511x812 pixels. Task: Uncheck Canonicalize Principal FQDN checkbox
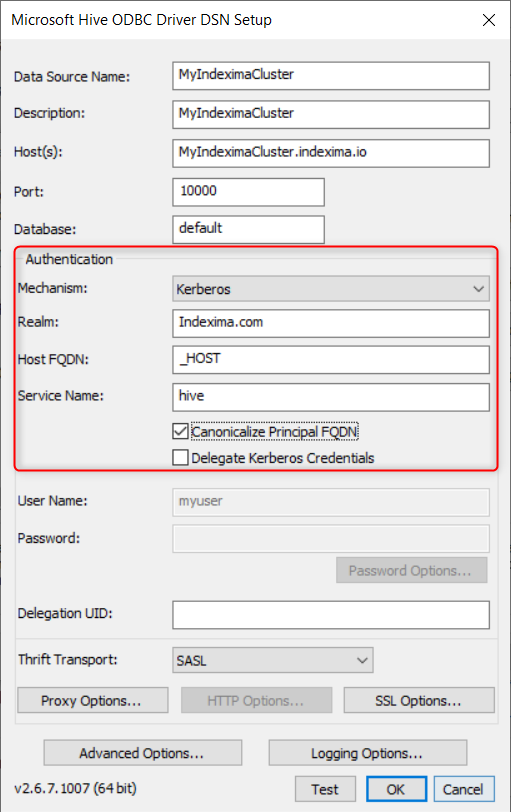tap(180, 431)
